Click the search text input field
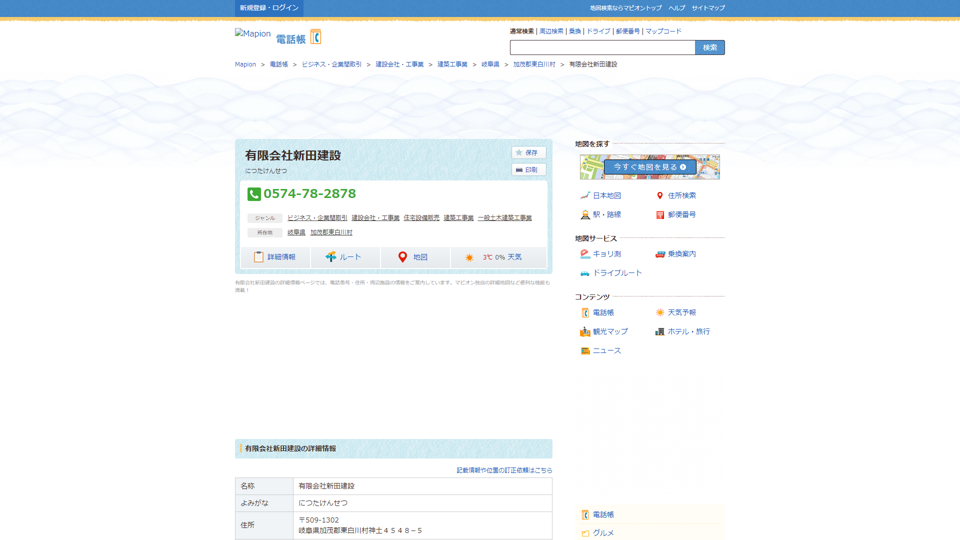The width and height of the screenshot is (960, 540). 602,48
